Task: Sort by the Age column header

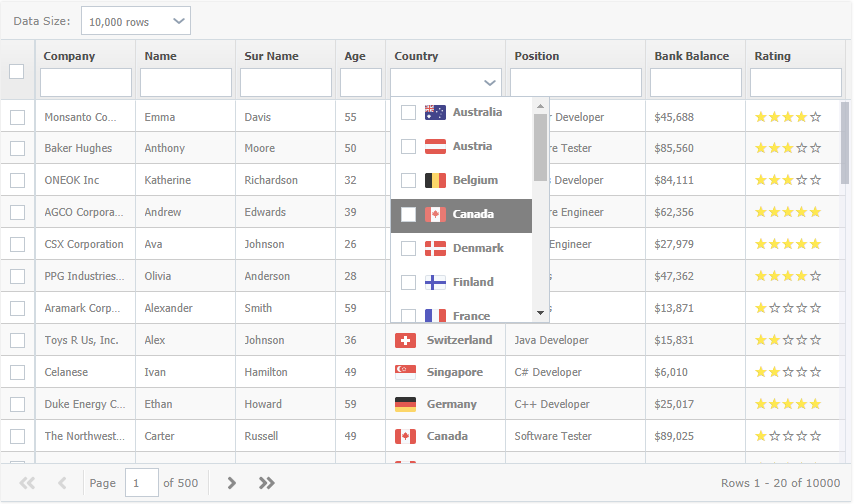Action: [355, 56]
